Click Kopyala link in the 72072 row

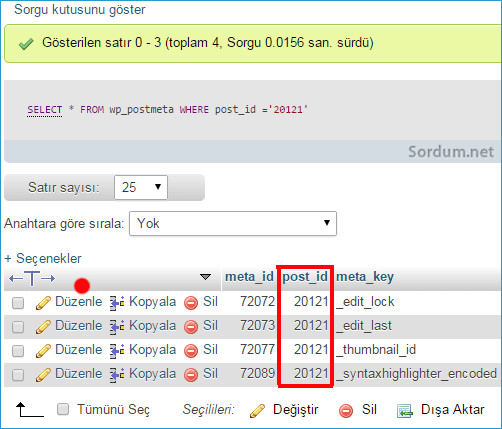pyautogui.click(x=153, y=302)
